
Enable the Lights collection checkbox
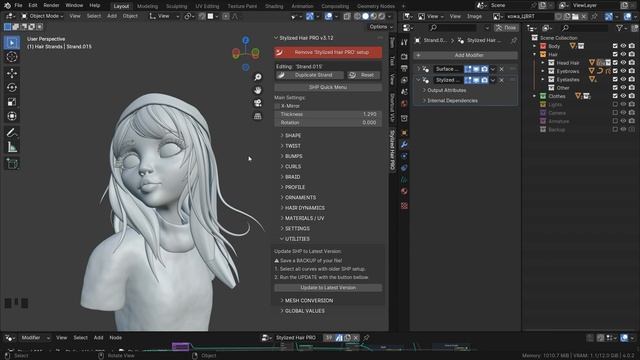[615, 104]
